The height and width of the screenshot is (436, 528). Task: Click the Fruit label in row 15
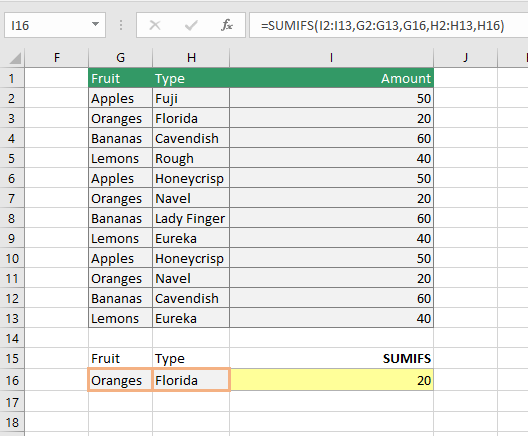(x=121, y=358)
